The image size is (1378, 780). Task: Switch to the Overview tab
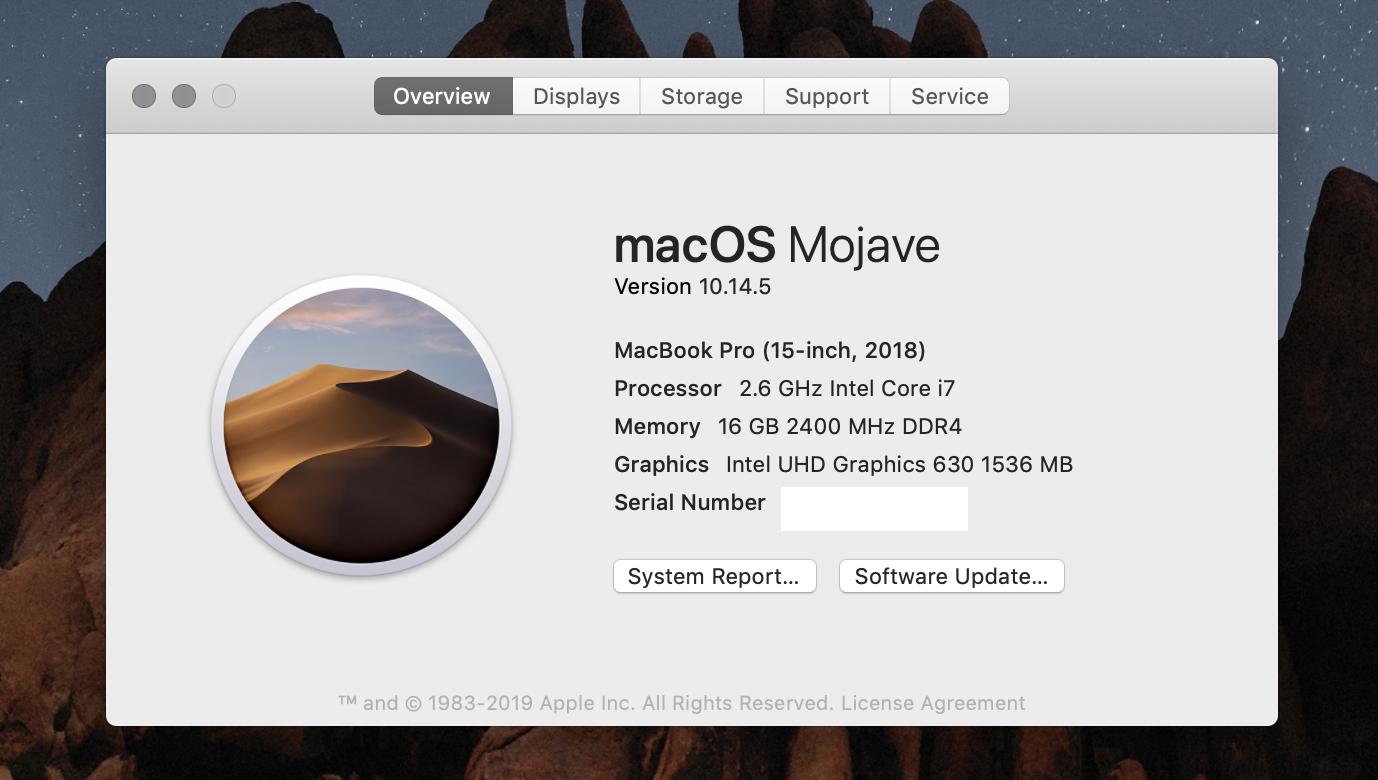click(x=442, y=96)
